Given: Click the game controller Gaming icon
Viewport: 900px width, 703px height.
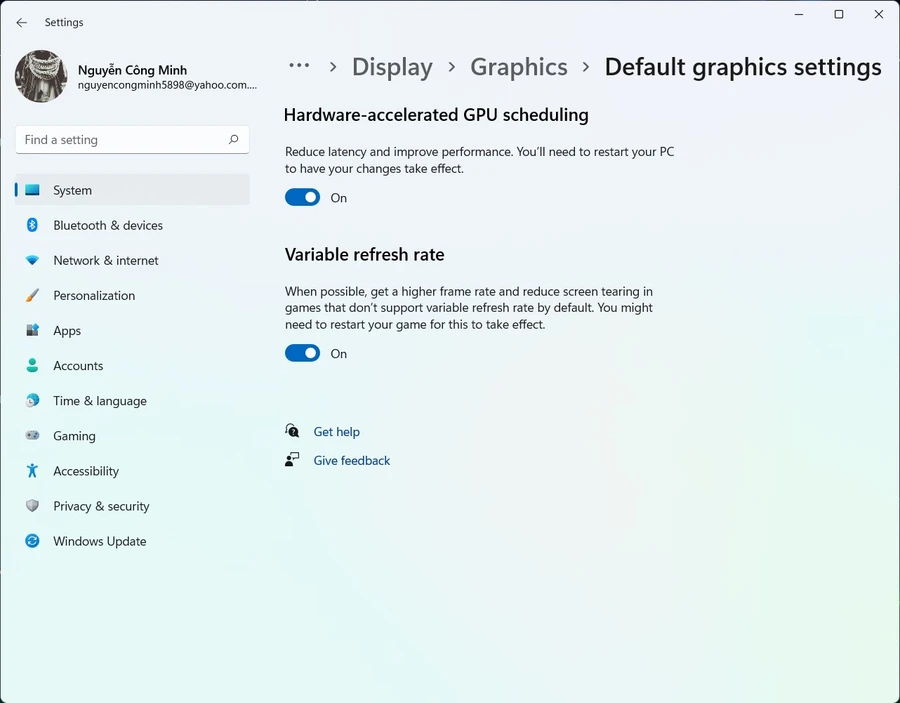Looking at the screenshot, I should point(32,436).
